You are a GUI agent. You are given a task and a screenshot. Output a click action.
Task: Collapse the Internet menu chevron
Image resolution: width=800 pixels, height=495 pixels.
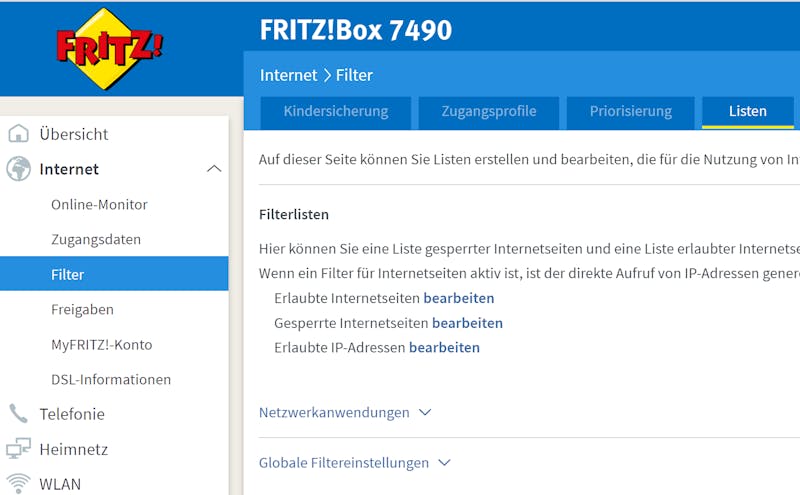(x=214, y=169)
